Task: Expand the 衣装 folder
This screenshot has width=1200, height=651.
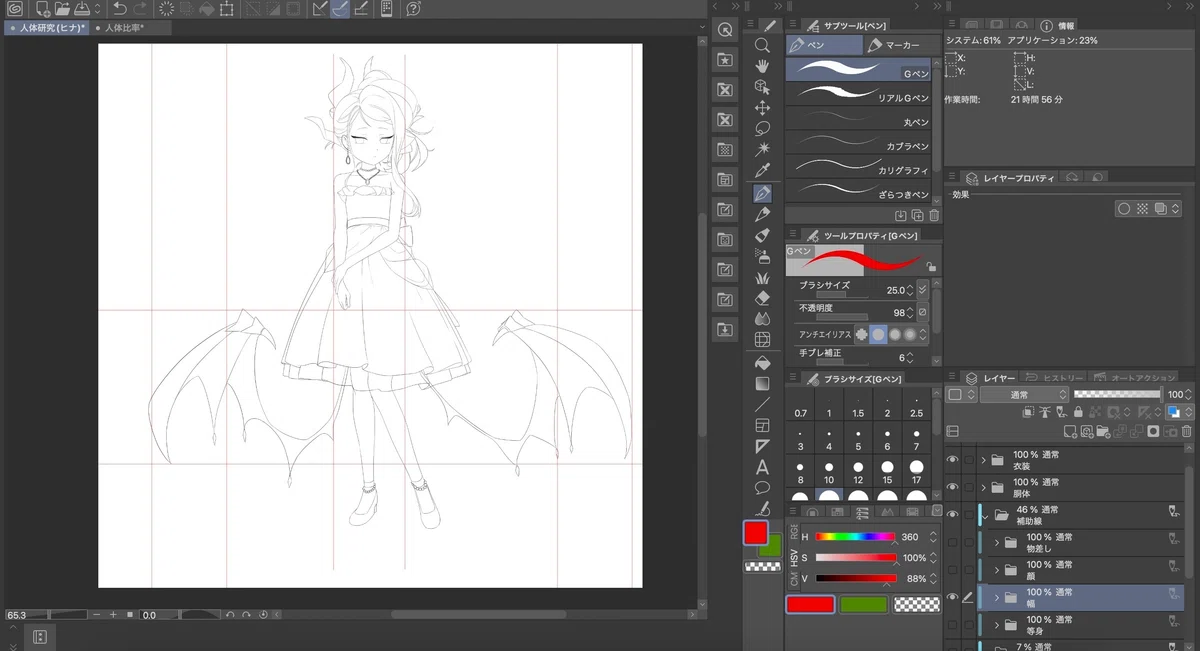Action: point(984,460)
